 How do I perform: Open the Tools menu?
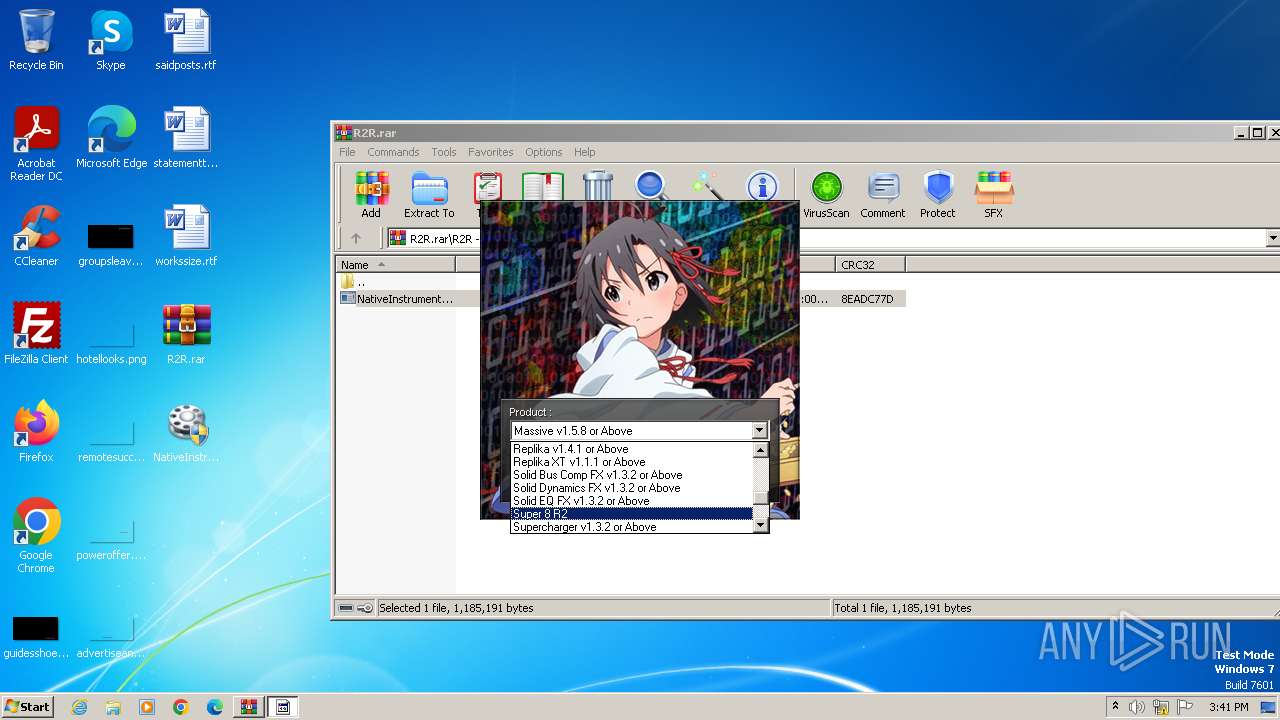coord(444,152)
